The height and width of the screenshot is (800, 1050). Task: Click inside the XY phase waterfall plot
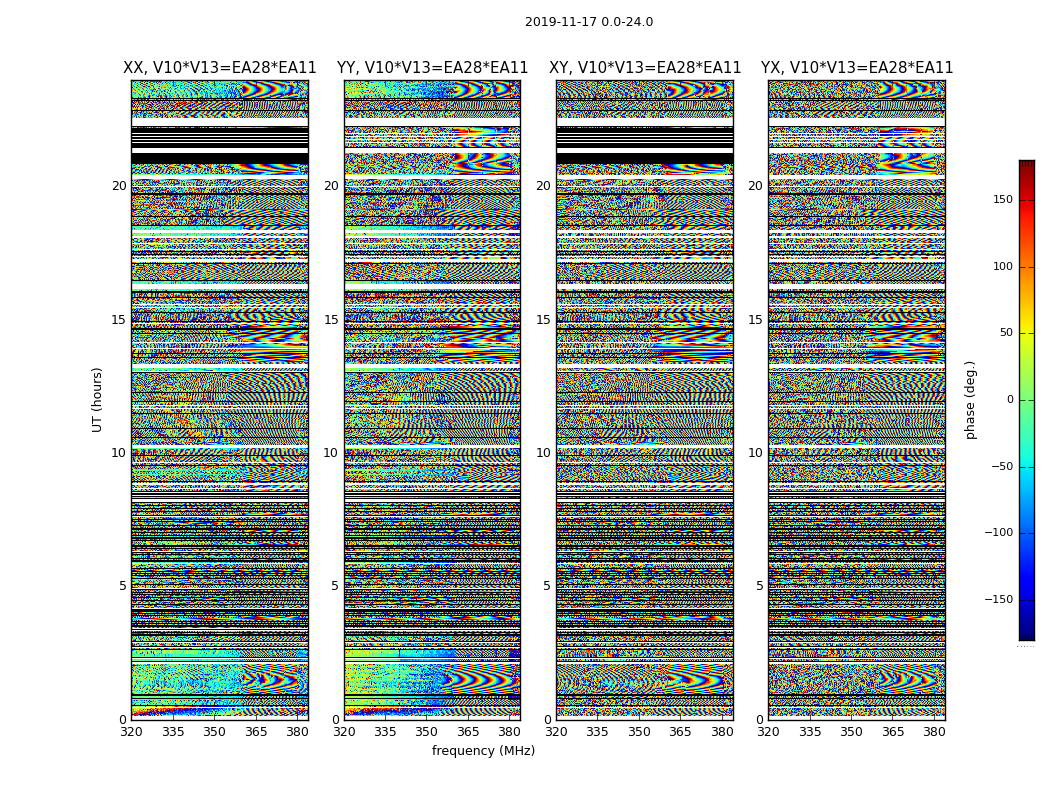click(645, 400)
